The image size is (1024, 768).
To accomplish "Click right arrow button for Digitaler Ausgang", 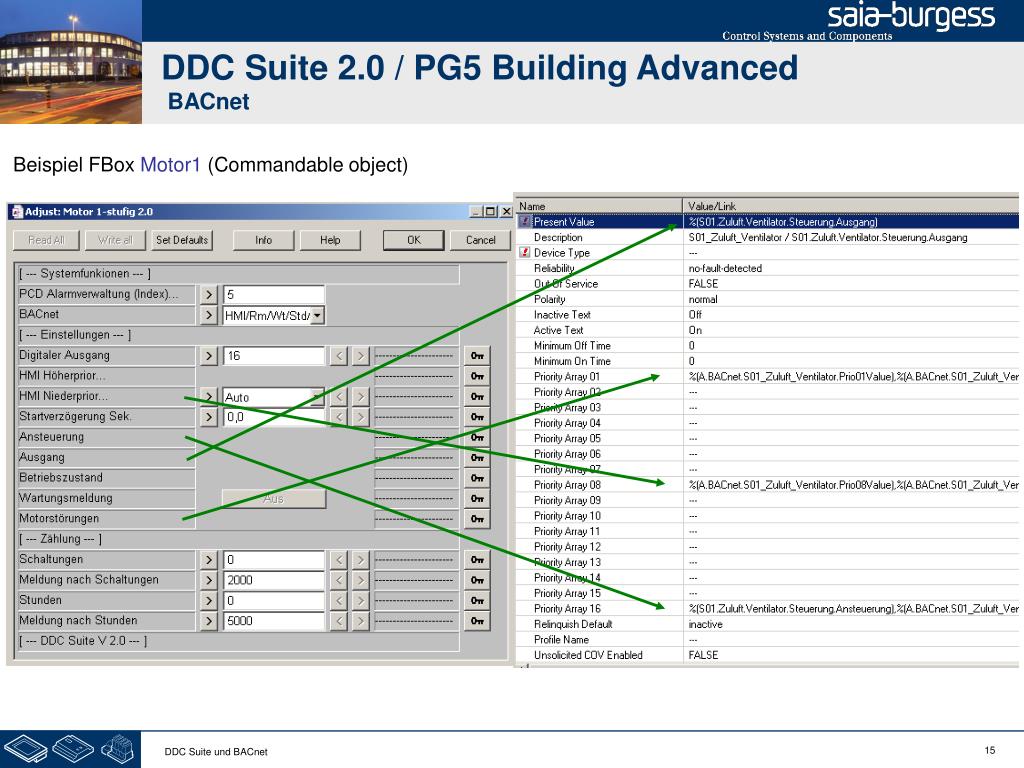I will 360,356.
